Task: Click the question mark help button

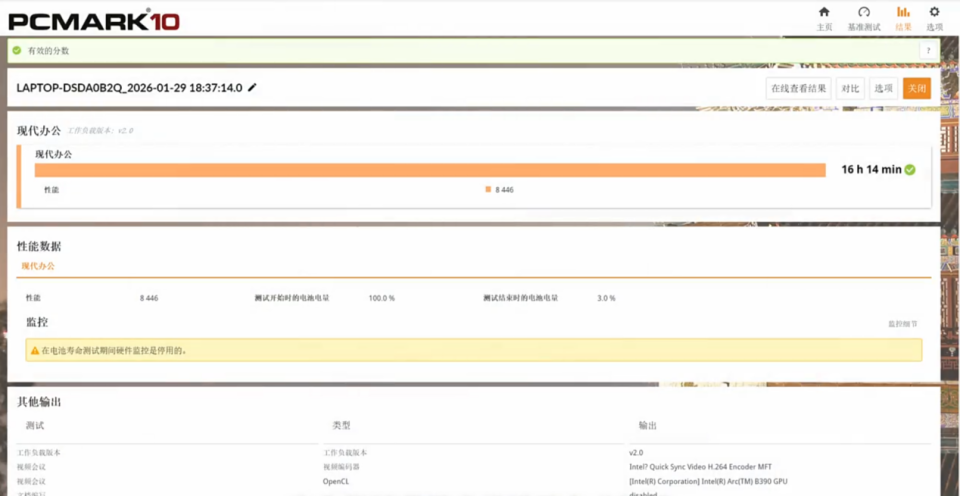Action: point(928,50)
